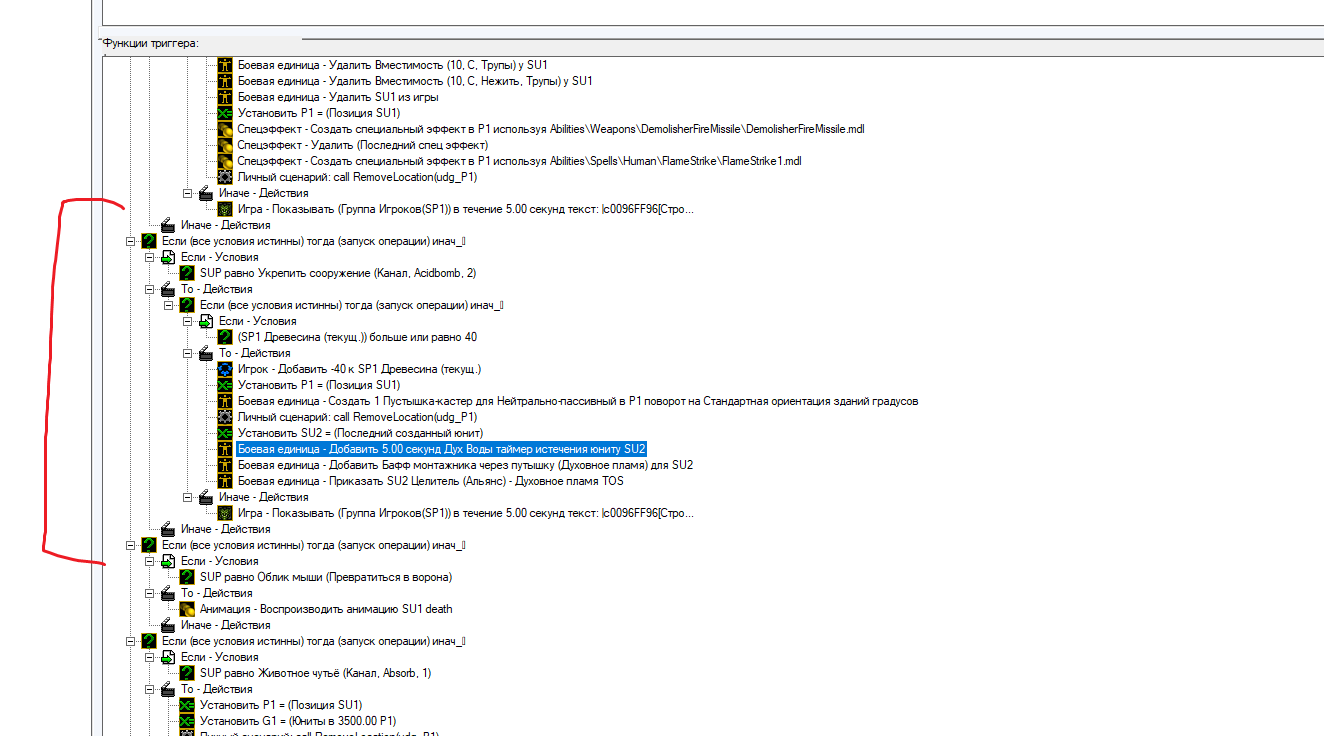Viewport: 1324px width, 736px height.
Task: Click unit icon beside 'Создать 1 Пустышка-кастер'
Action: 225,401
